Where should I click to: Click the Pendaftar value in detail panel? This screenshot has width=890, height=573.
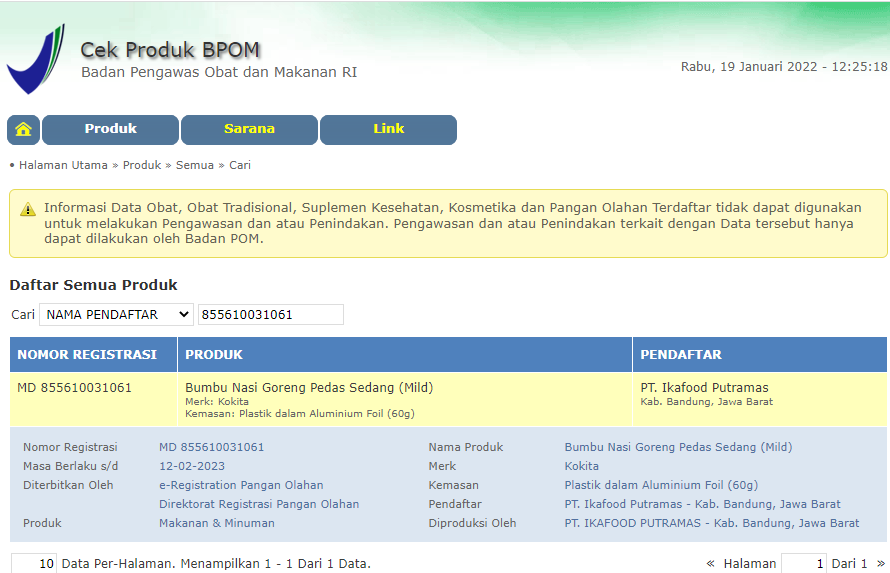(x=703, y=504)
